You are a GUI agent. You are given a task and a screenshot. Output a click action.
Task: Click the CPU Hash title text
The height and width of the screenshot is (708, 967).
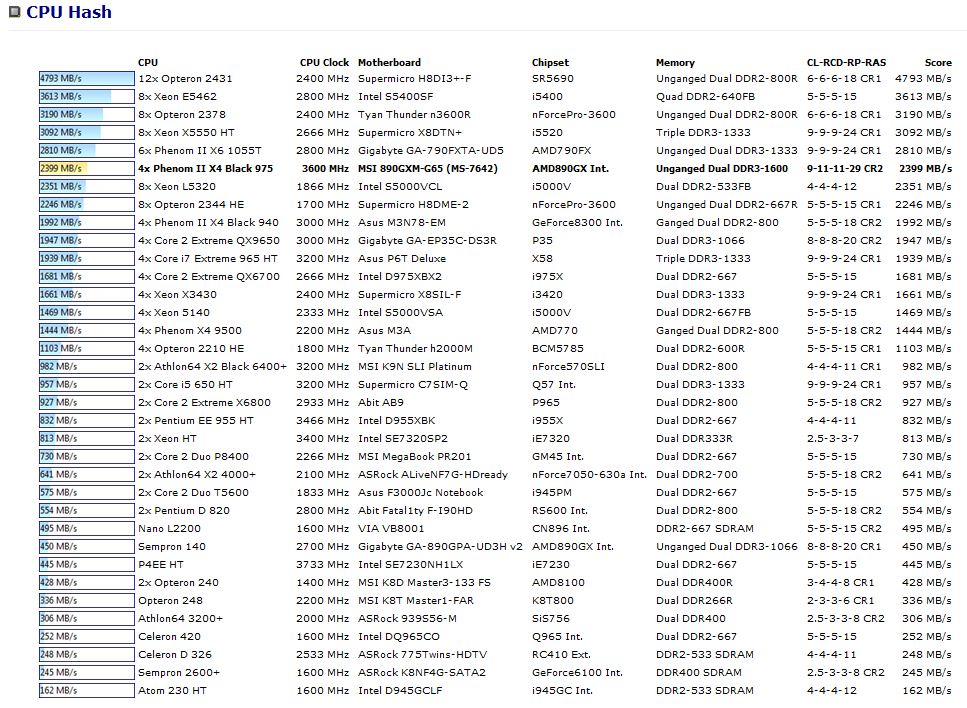[69, 13]
